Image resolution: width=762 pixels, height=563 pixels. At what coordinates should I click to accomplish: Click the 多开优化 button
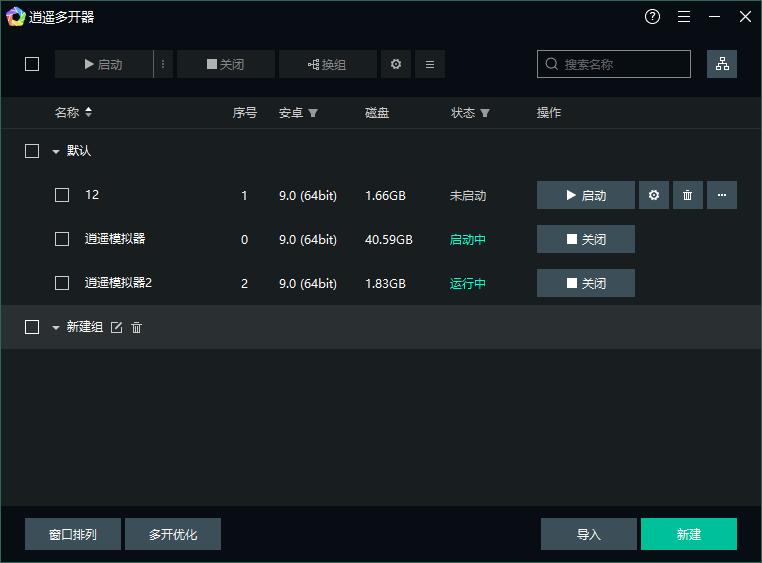pyautogui.click(x=173, y=534)
